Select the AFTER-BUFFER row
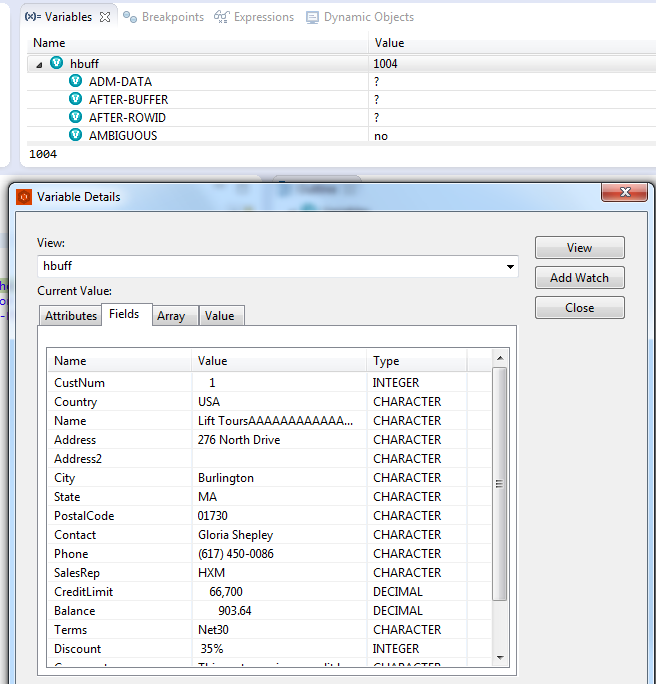The height and width of the screenshot is (684, 656). 342,99
